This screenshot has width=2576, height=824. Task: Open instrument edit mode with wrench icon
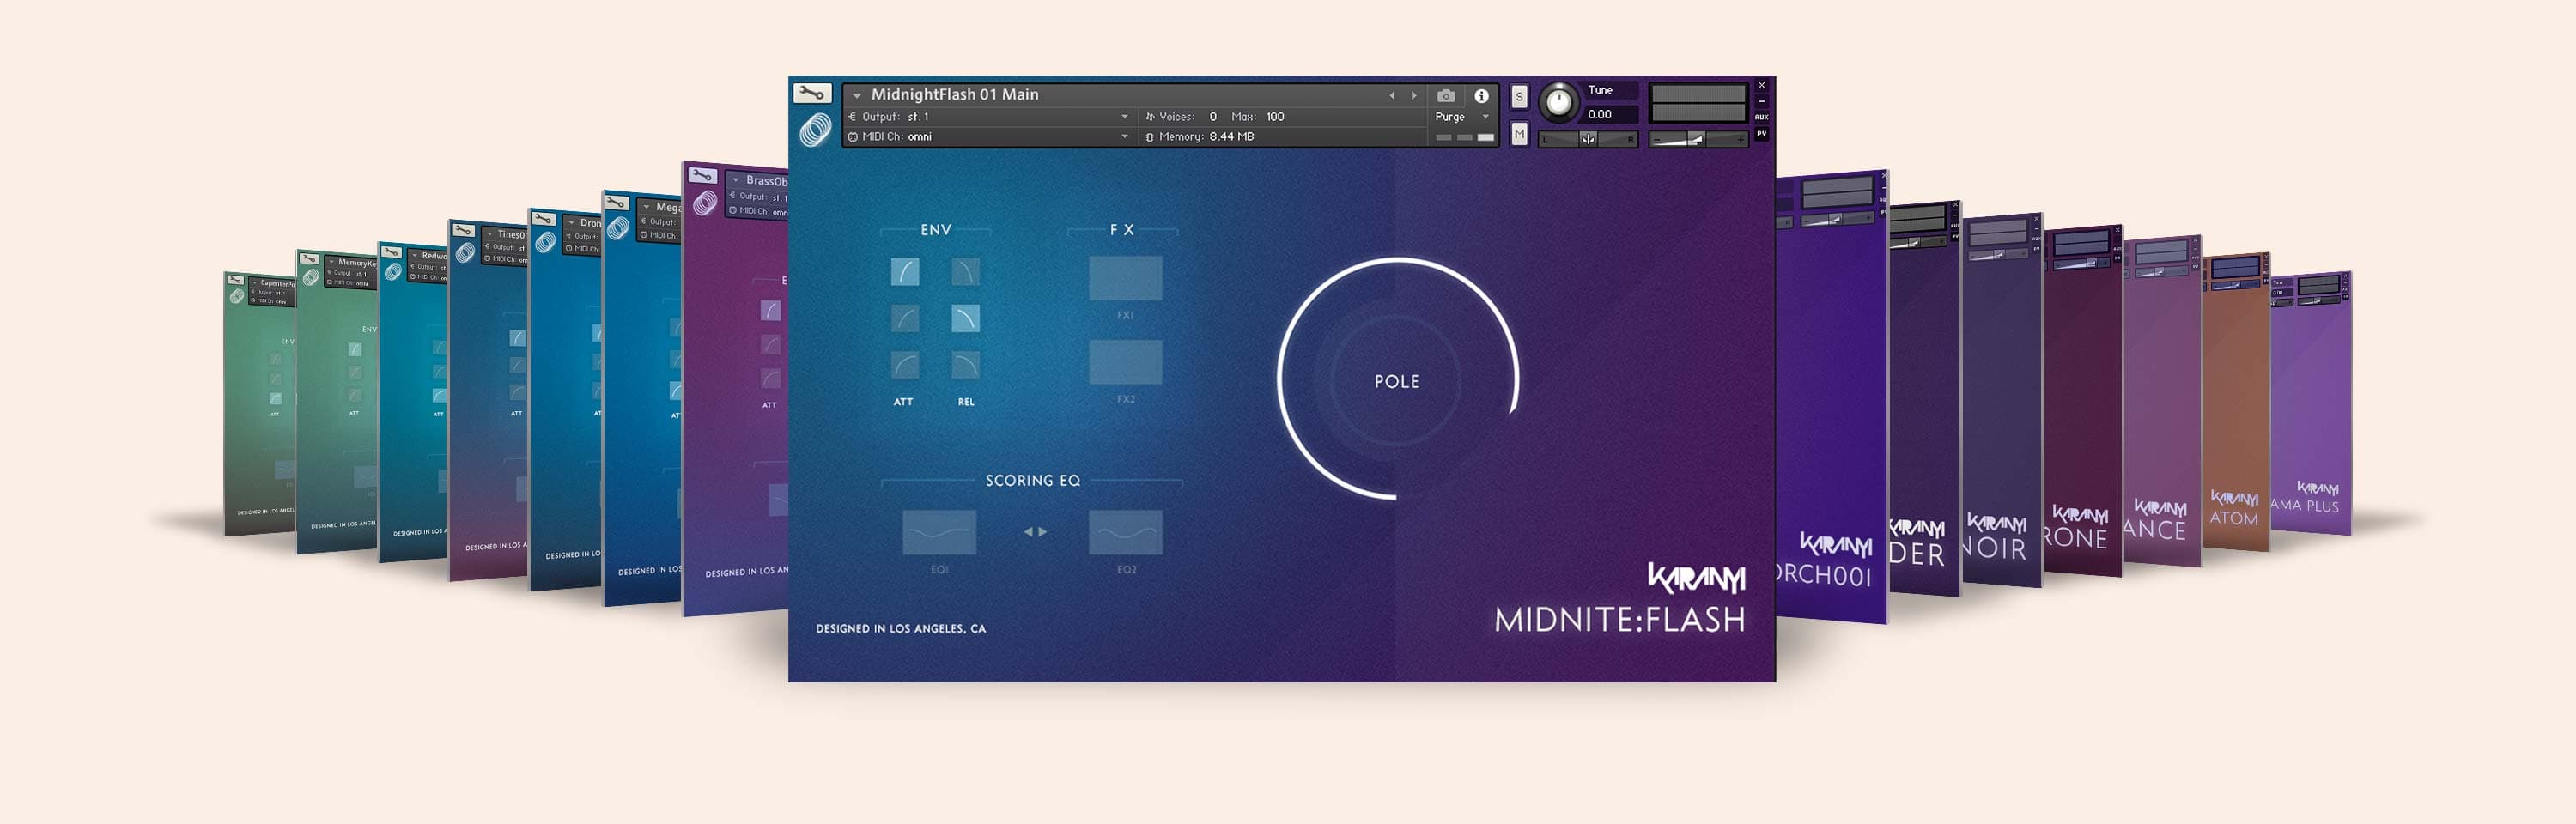(811, 93)
